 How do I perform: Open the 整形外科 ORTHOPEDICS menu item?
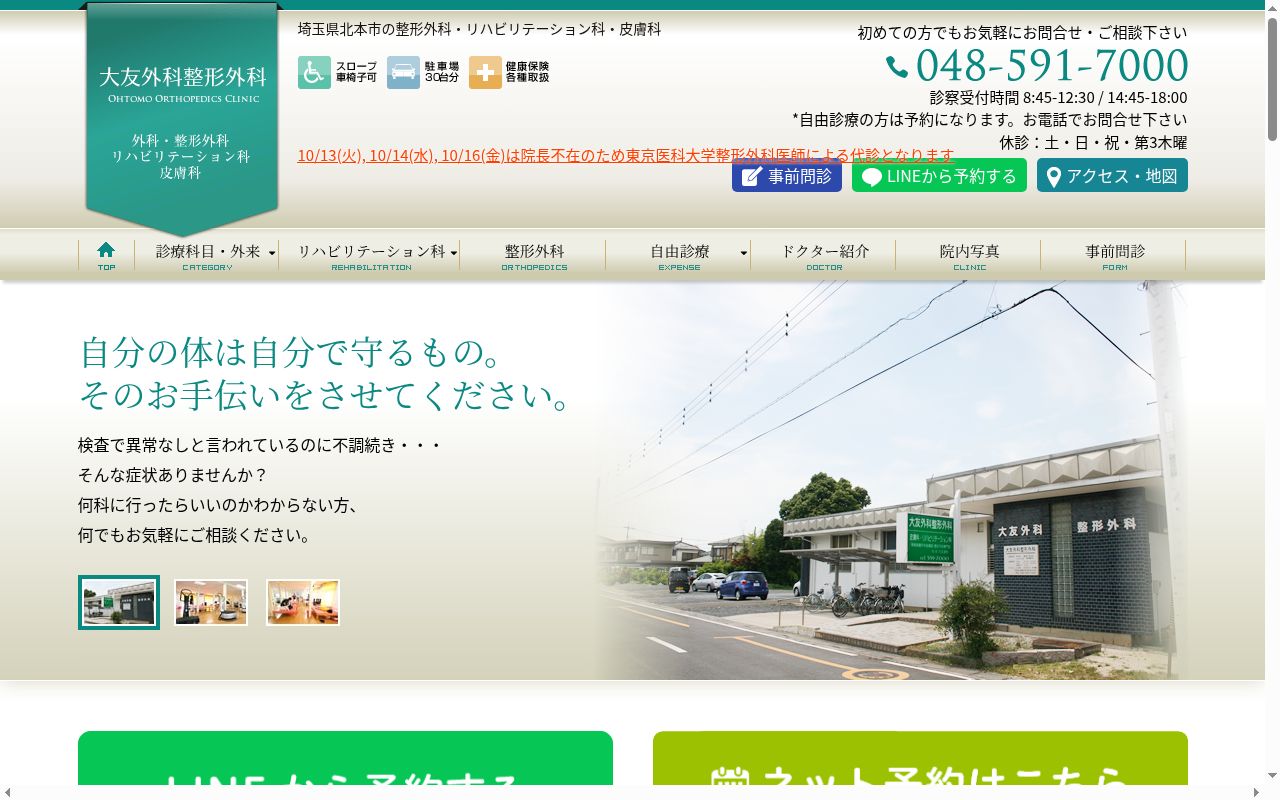coord(534,255)
